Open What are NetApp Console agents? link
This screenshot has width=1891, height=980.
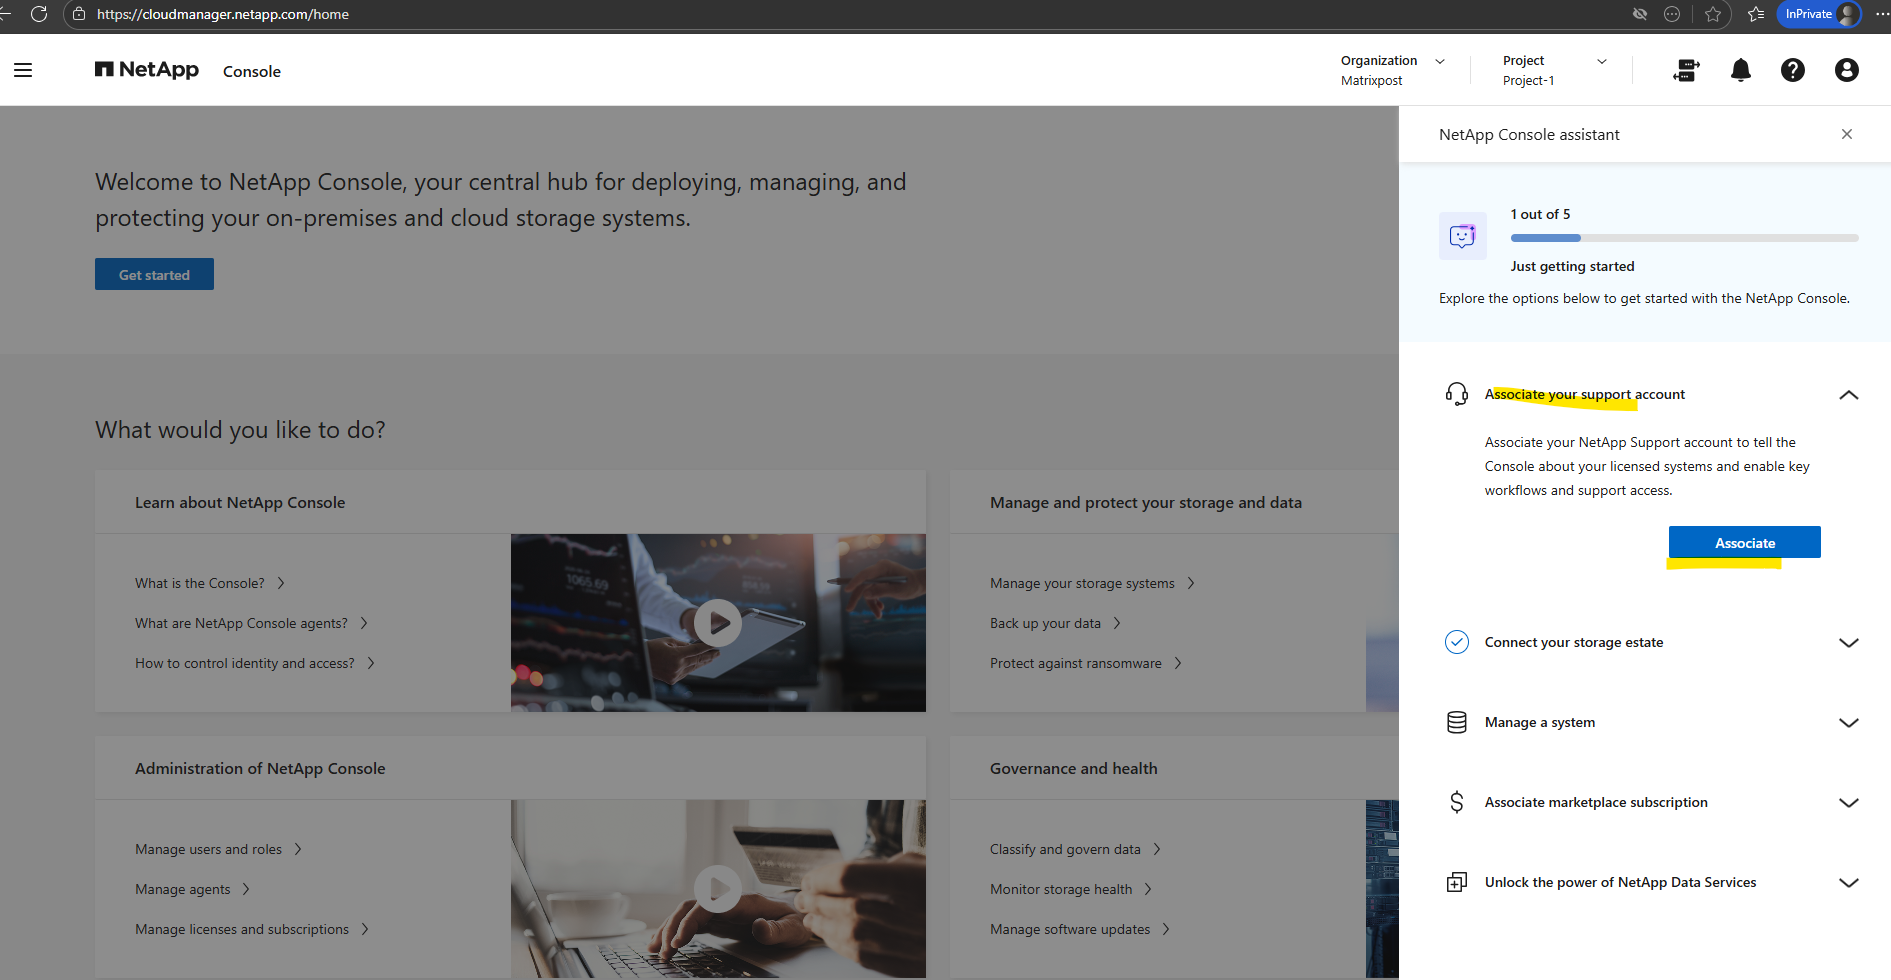(252, 623)
